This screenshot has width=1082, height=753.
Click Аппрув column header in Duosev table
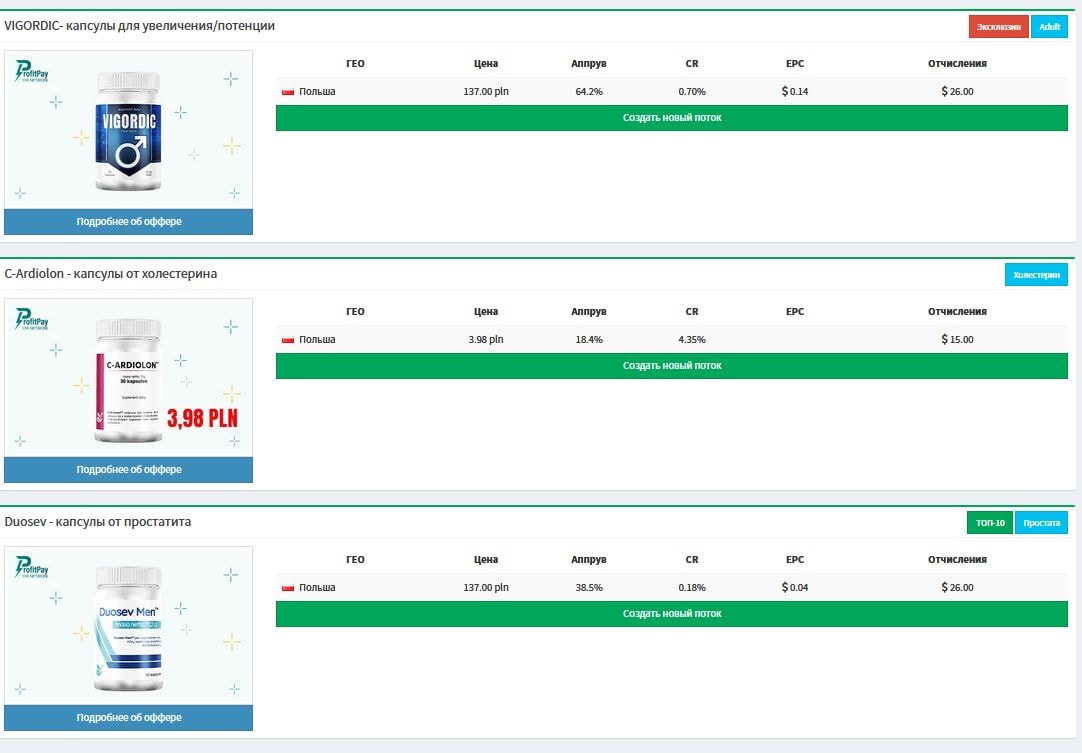[589, 560]
